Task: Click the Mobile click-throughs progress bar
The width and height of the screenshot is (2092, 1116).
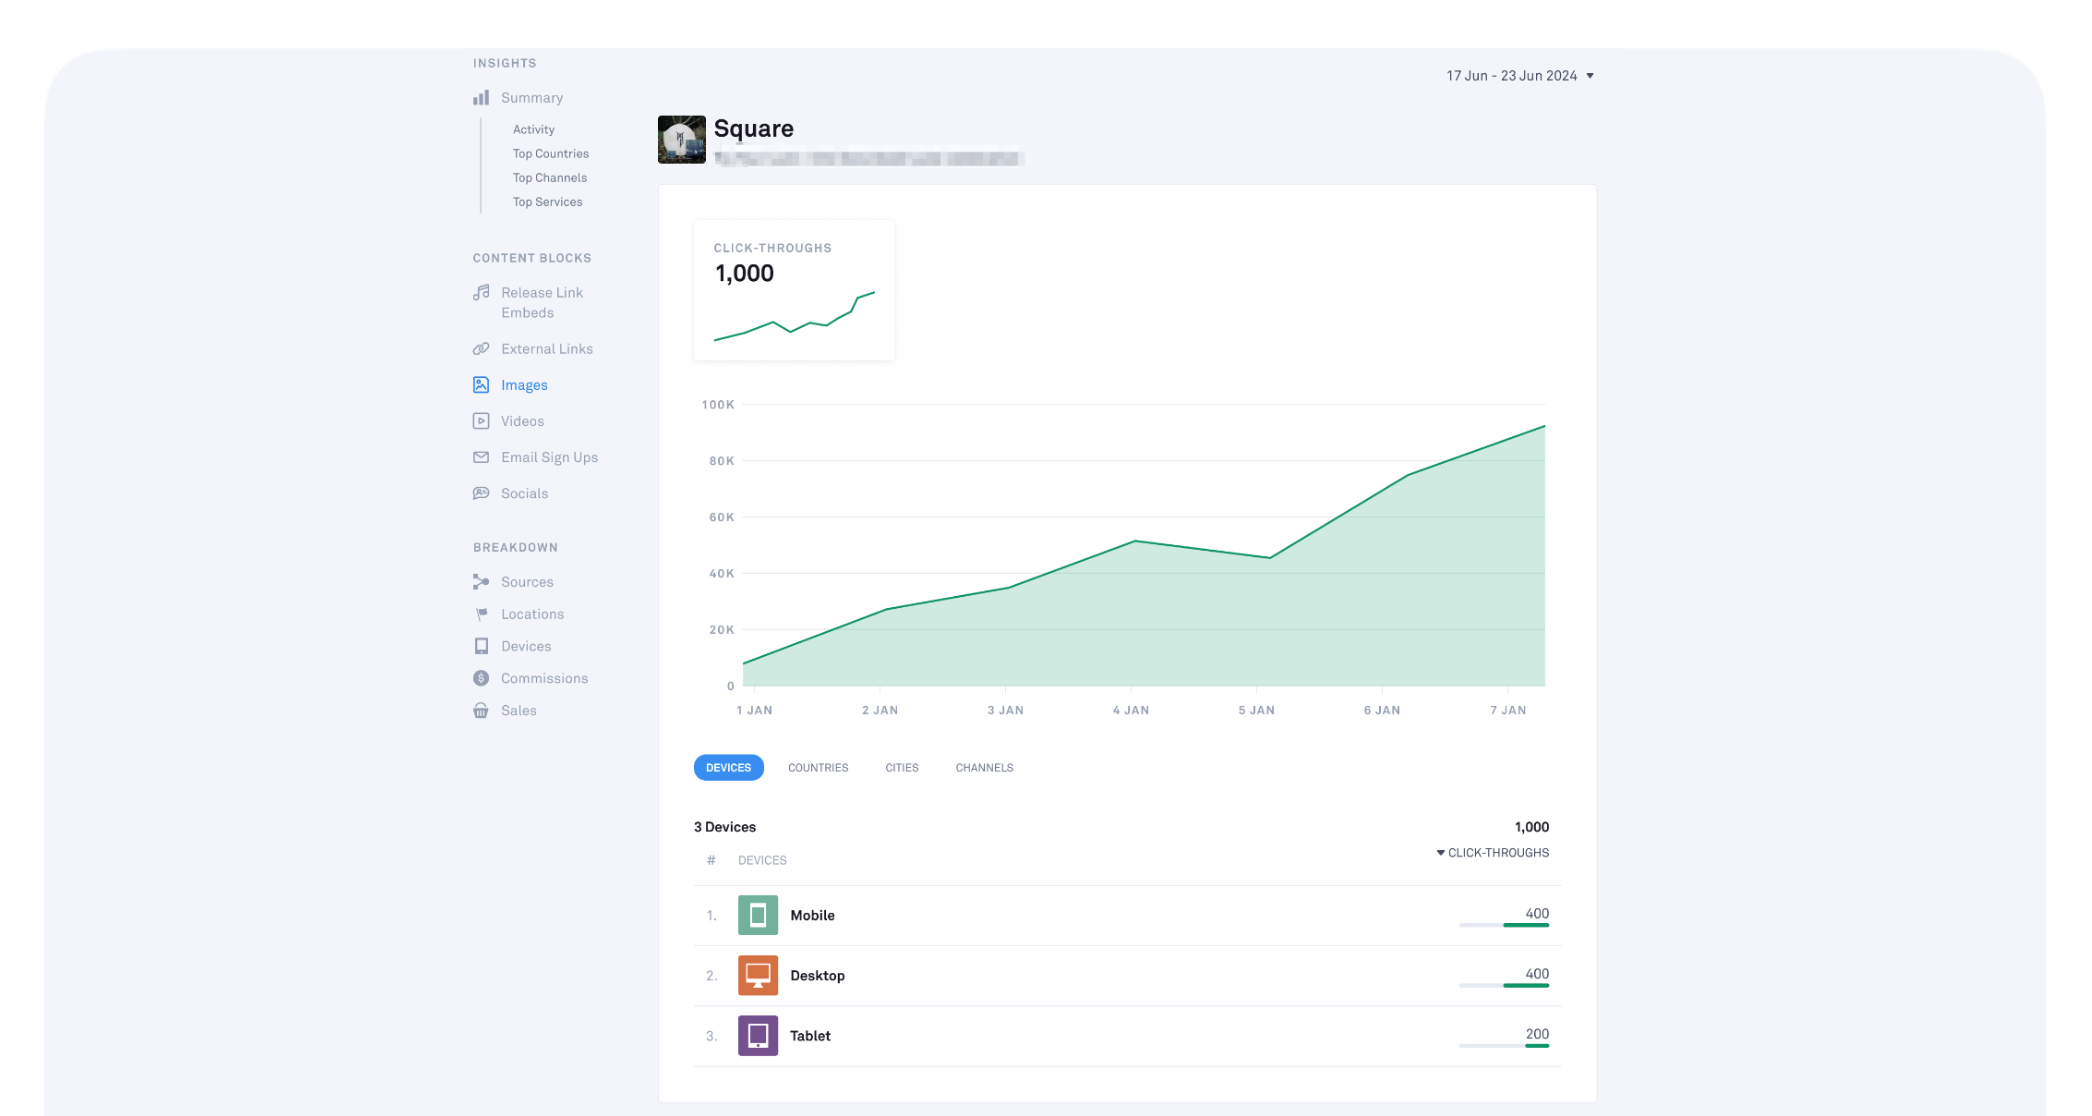Action: tap(1503, 926)
